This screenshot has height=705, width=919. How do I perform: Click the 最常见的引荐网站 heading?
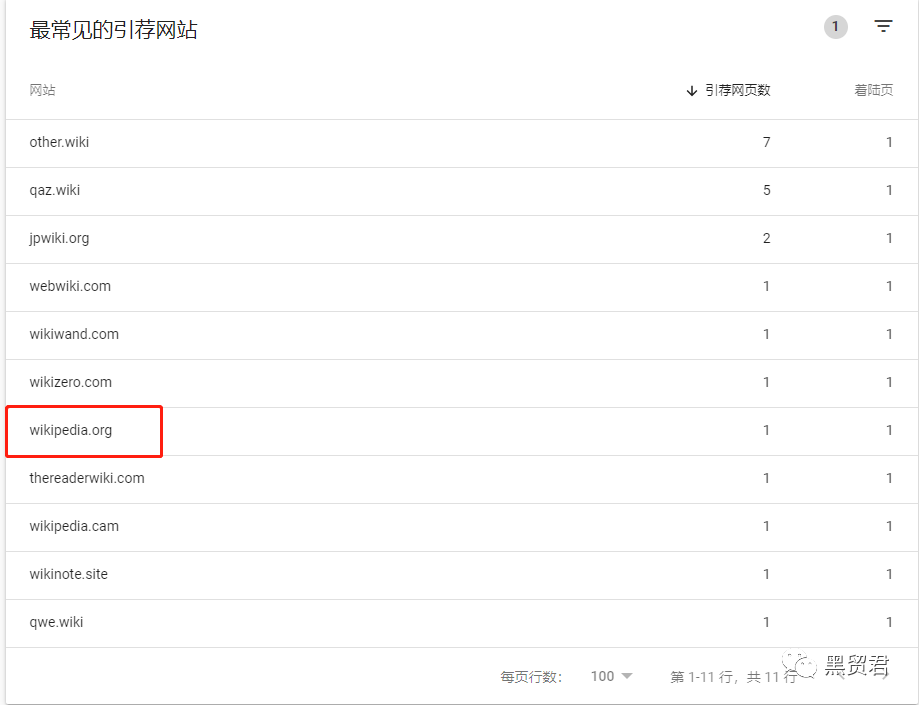(x=113, y=30)
